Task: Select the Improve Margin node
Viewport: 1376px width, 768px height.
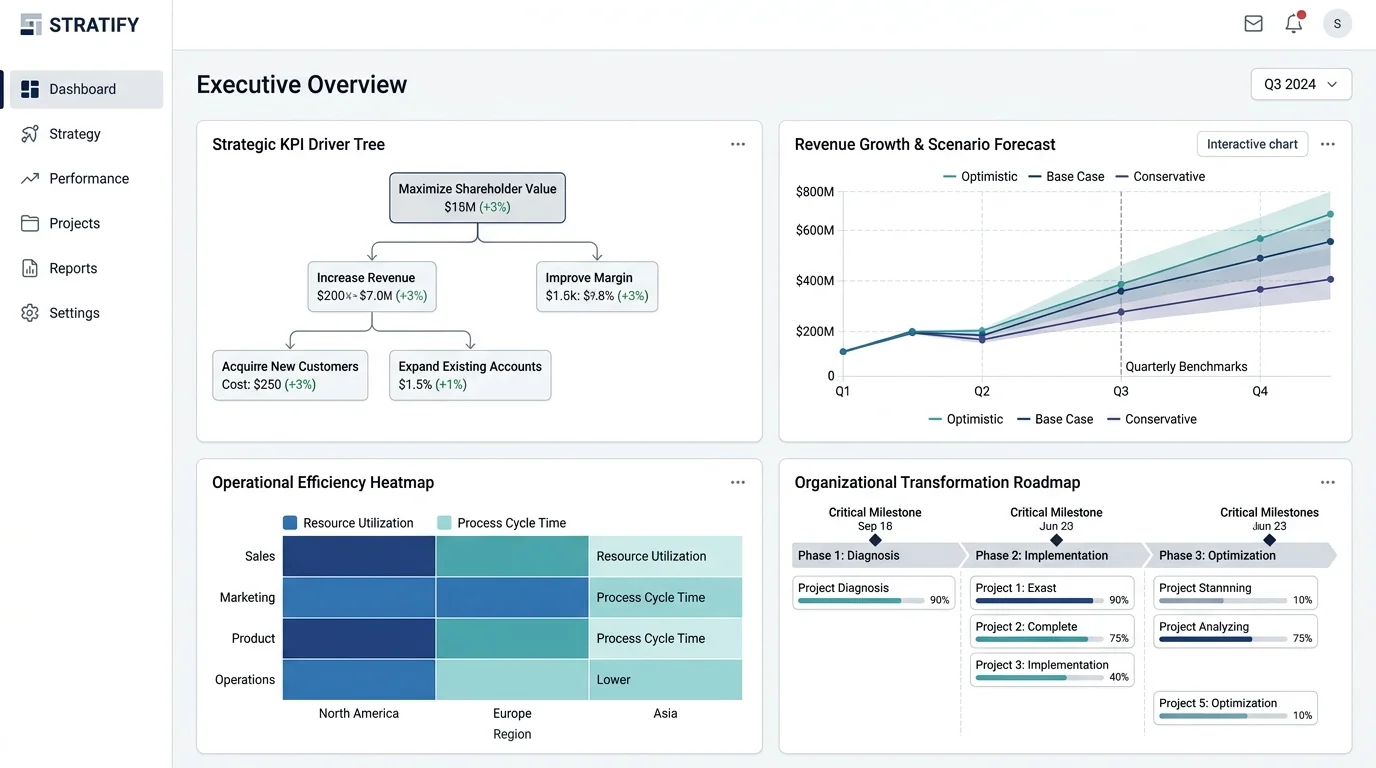Action: coord(597,287)
